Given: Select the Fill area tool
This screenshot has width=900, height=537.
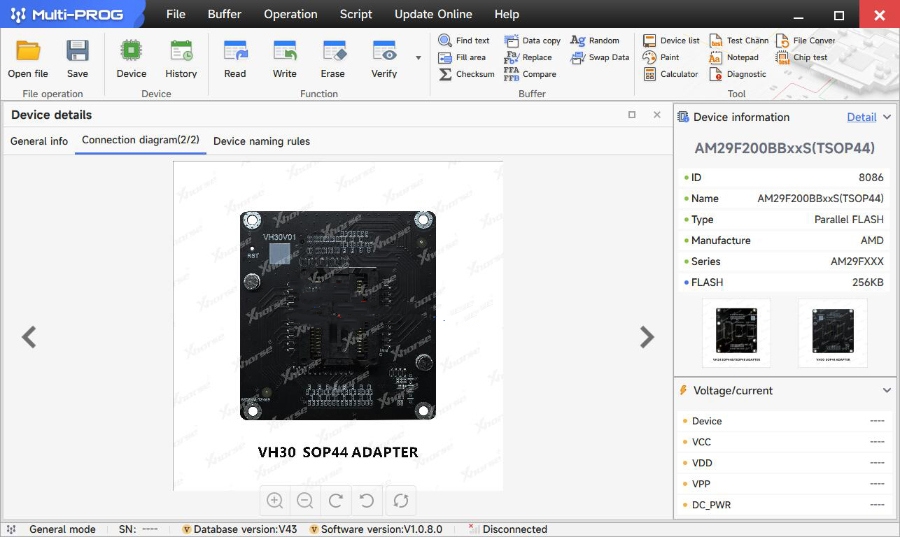Looking at the screenshot, I should tap(462, 57).
